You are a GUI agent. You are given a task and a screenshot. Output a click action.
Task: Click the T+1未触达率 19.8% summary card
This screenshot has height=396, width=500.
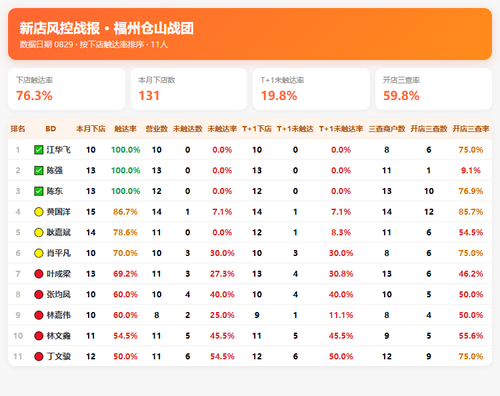(311, 89)
